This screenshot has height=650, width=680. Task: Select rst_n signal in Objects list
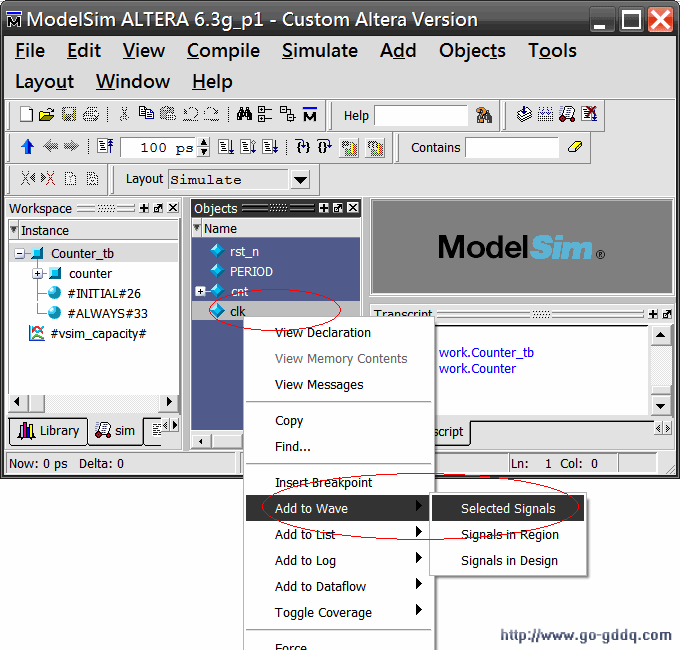(244, 252)
